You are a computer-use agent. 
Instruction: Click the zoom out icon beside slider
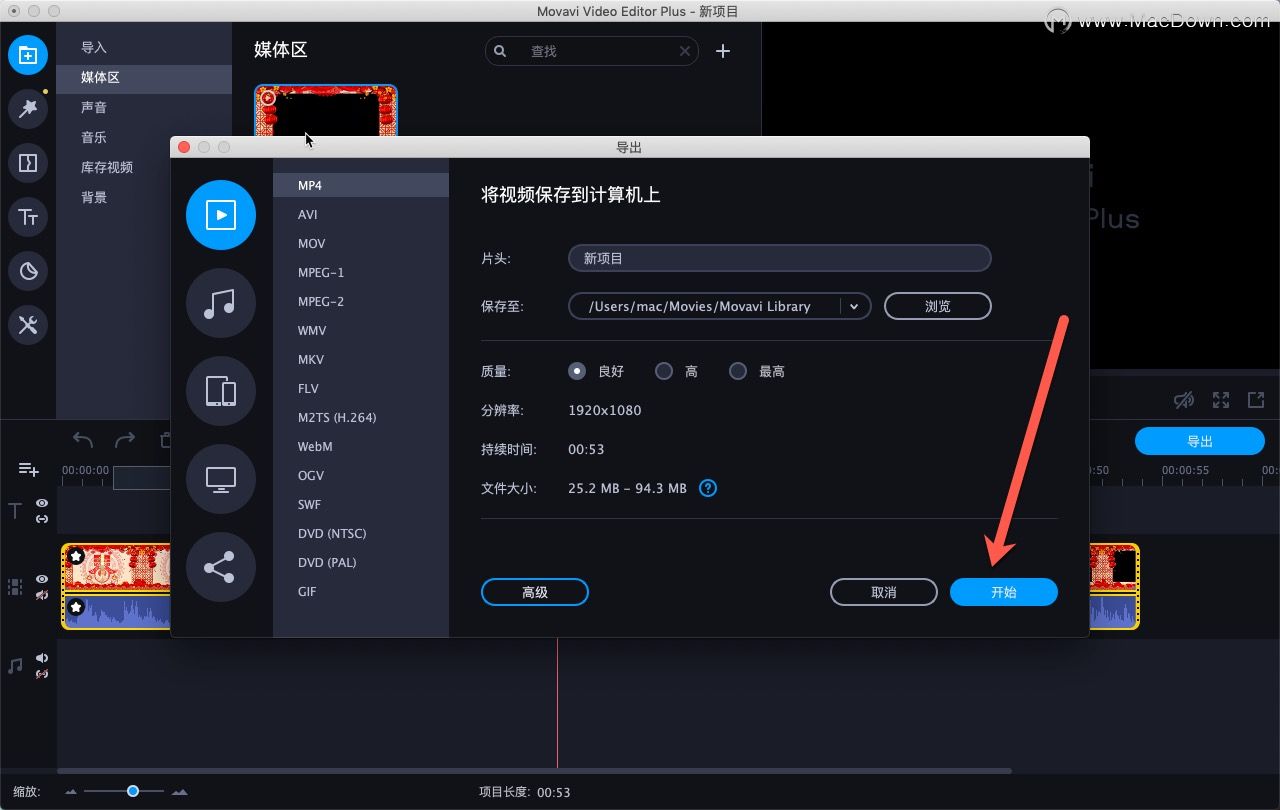point(71,792)
